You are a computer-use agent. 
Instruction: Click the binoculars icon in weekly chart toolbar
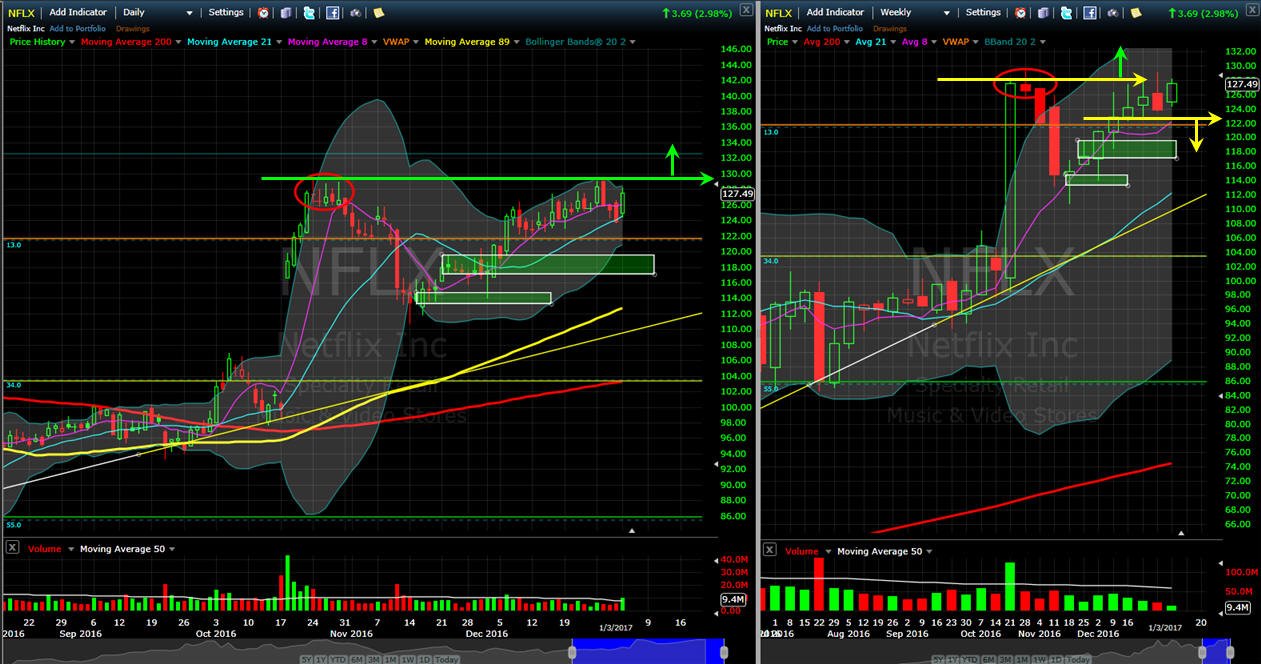[x=1113, y=13]
